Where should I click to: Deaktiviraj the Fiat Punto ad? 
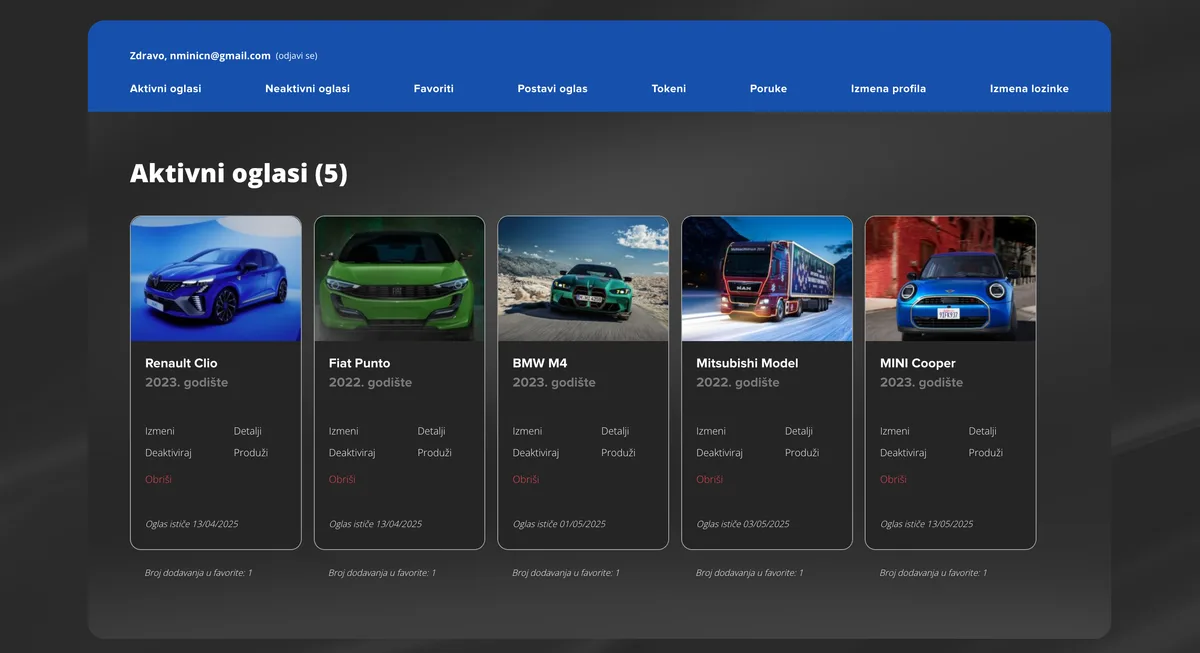352,453
